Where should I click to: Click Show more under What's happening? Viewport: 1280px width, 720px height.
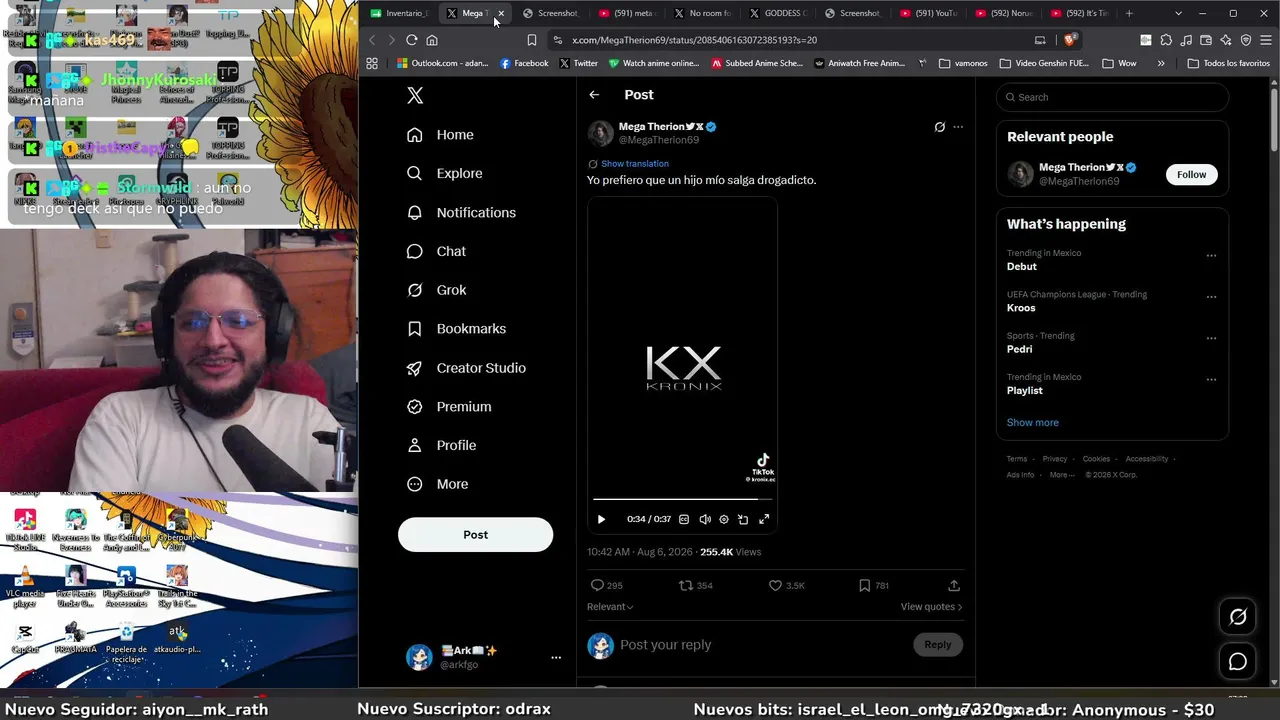click(1032, 422)
